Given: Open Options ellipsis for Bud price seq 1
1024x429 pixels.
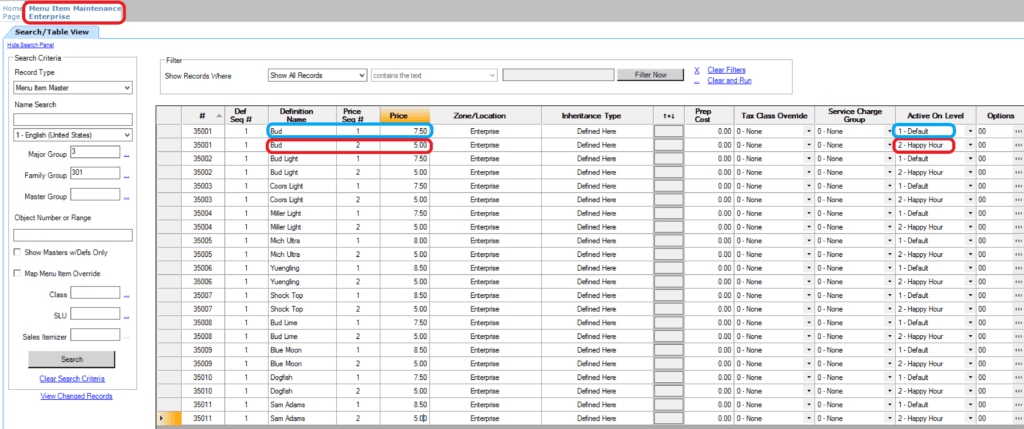Looking at the screenshot, I should click(1017, 131).
